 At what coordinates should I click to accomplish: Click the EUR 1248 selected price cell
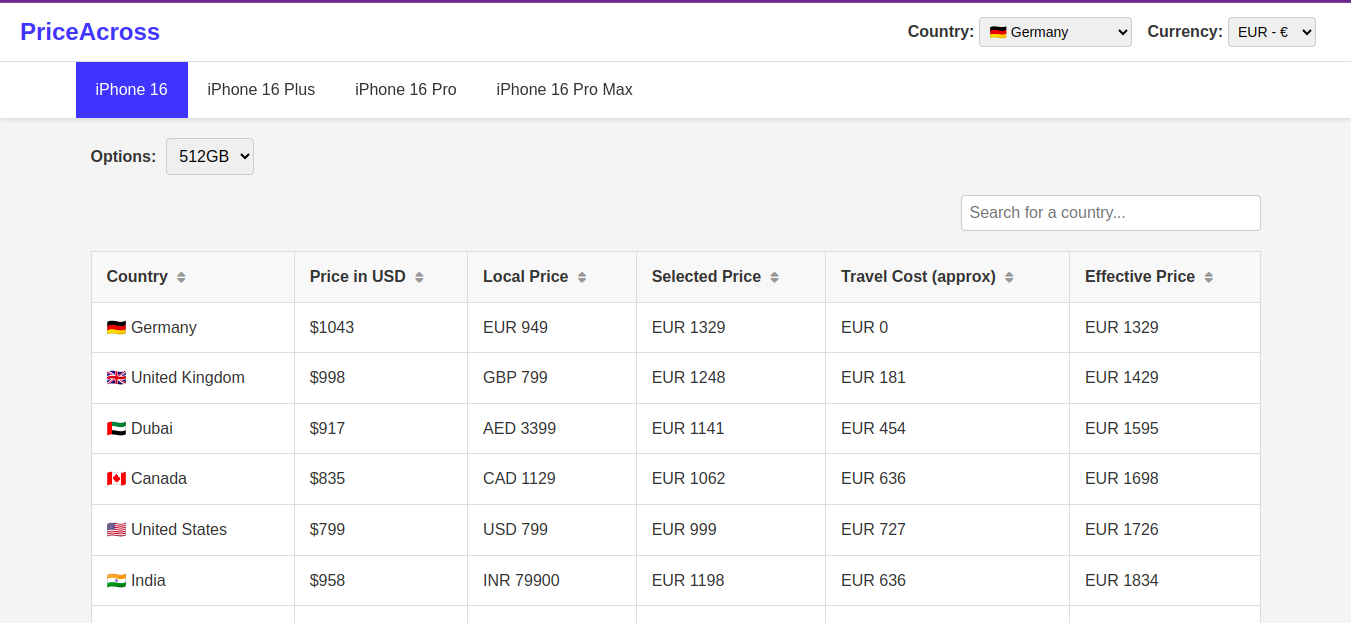pyautogui.click(x=731, y=378)
